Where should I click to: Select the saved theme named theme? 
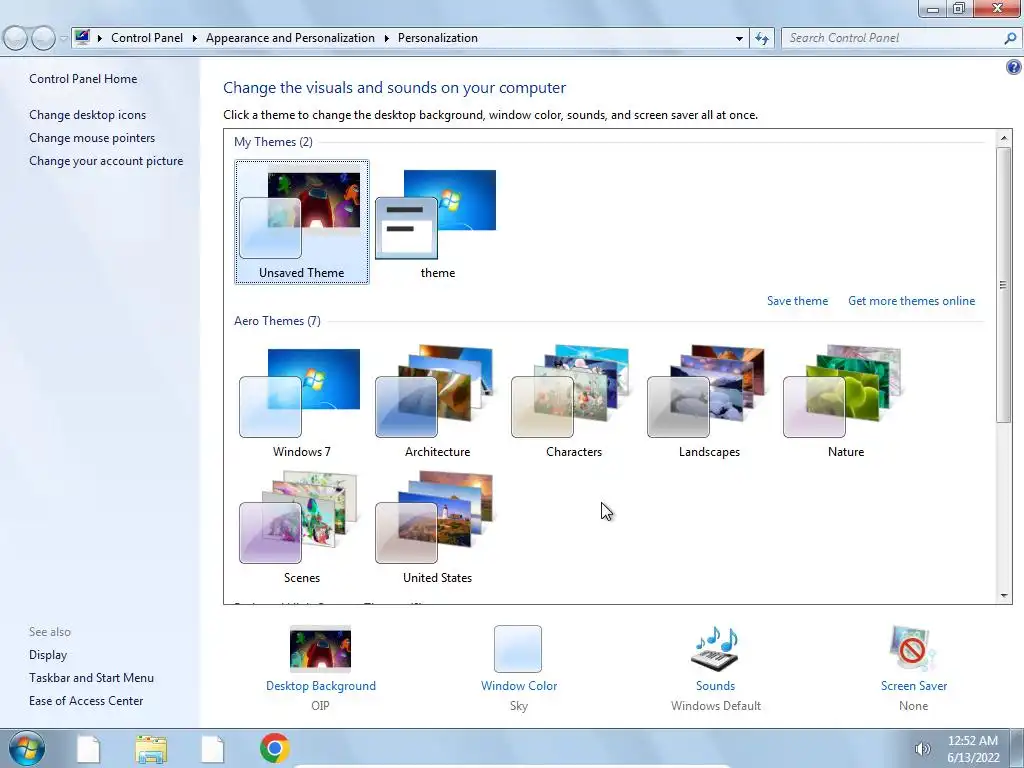(x=436, y=221)
